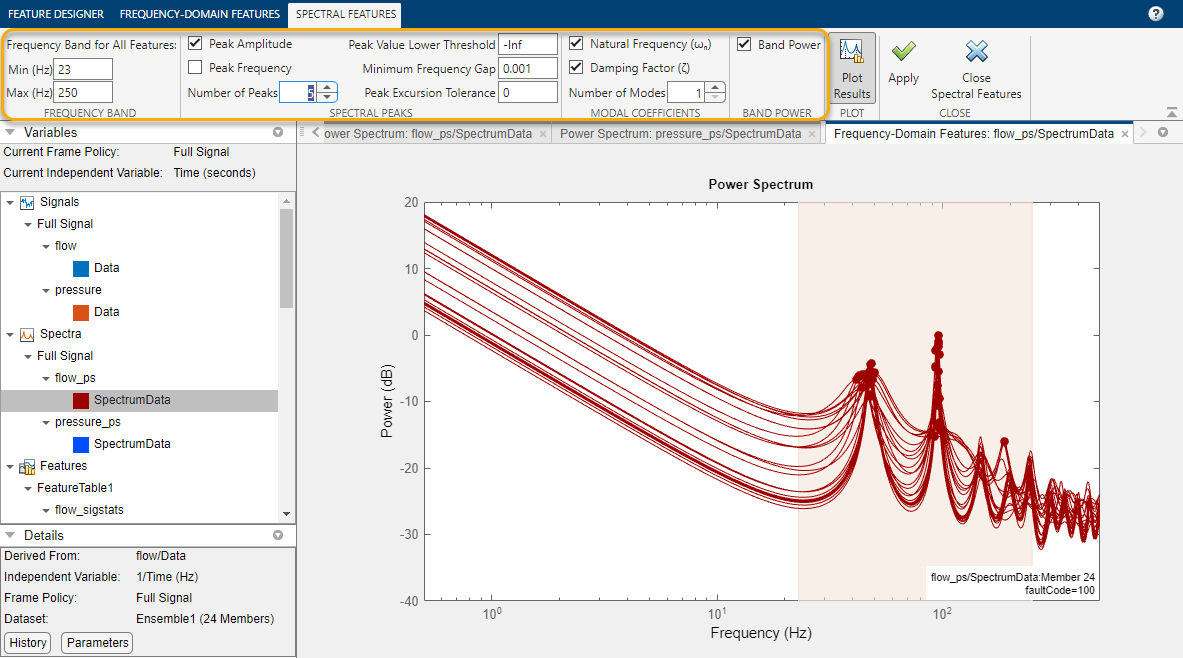
Task: Toggle the Natural Frequency checkbox
Action: pos(576,44)
